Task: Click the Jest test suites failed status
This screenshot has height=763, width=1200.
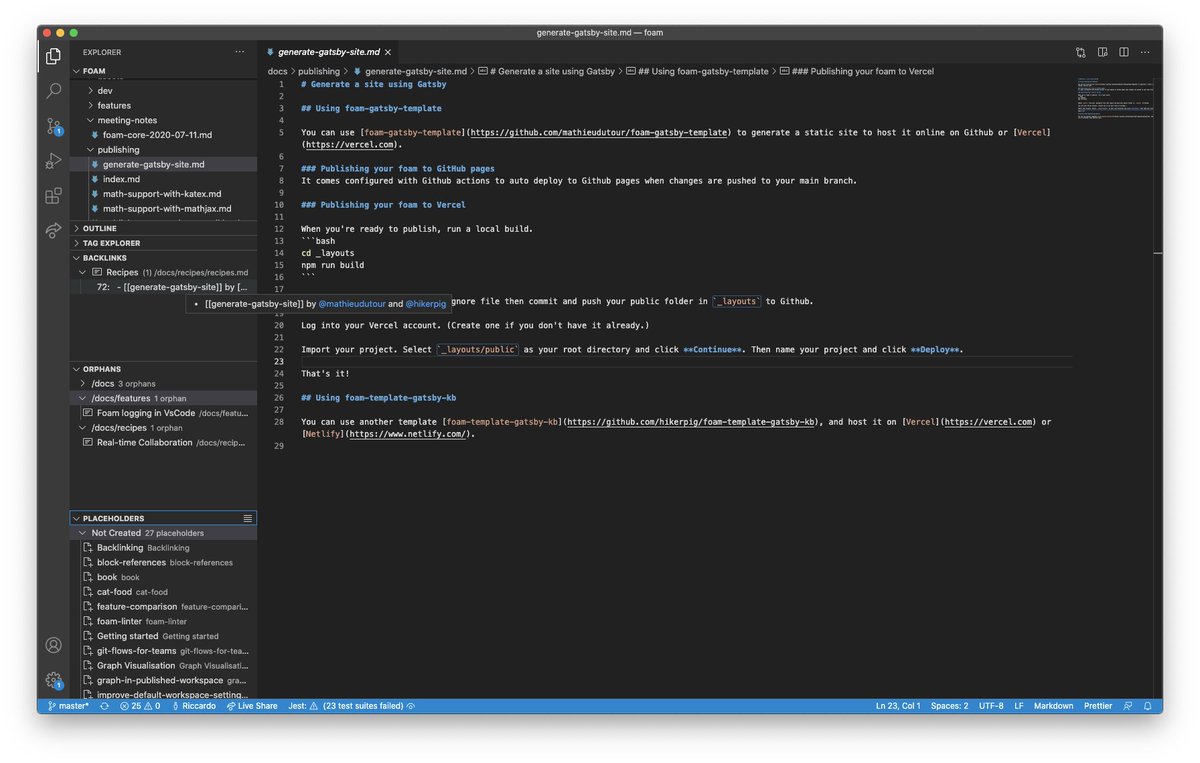Action: pos(351,706)
